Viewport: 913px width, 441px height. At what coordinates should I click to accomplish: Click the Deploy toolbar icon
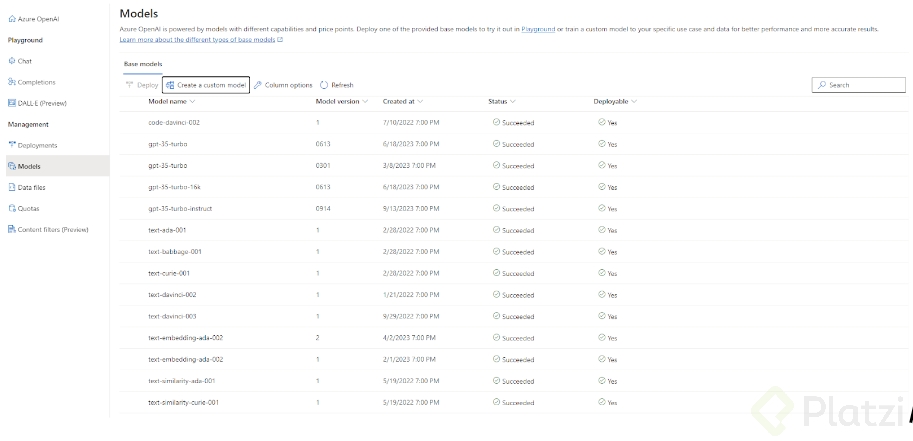click(130, 85)
